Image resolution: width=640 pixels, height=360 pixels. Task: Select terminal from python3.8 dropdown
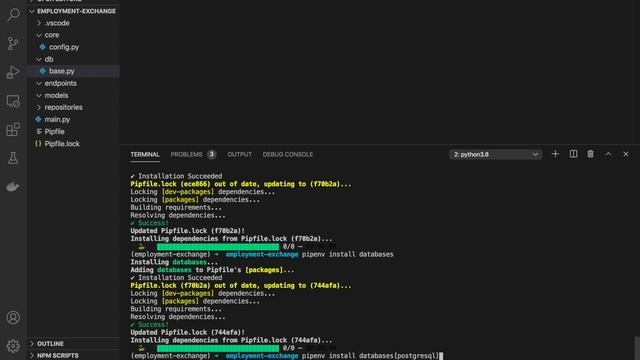(496, 154)
